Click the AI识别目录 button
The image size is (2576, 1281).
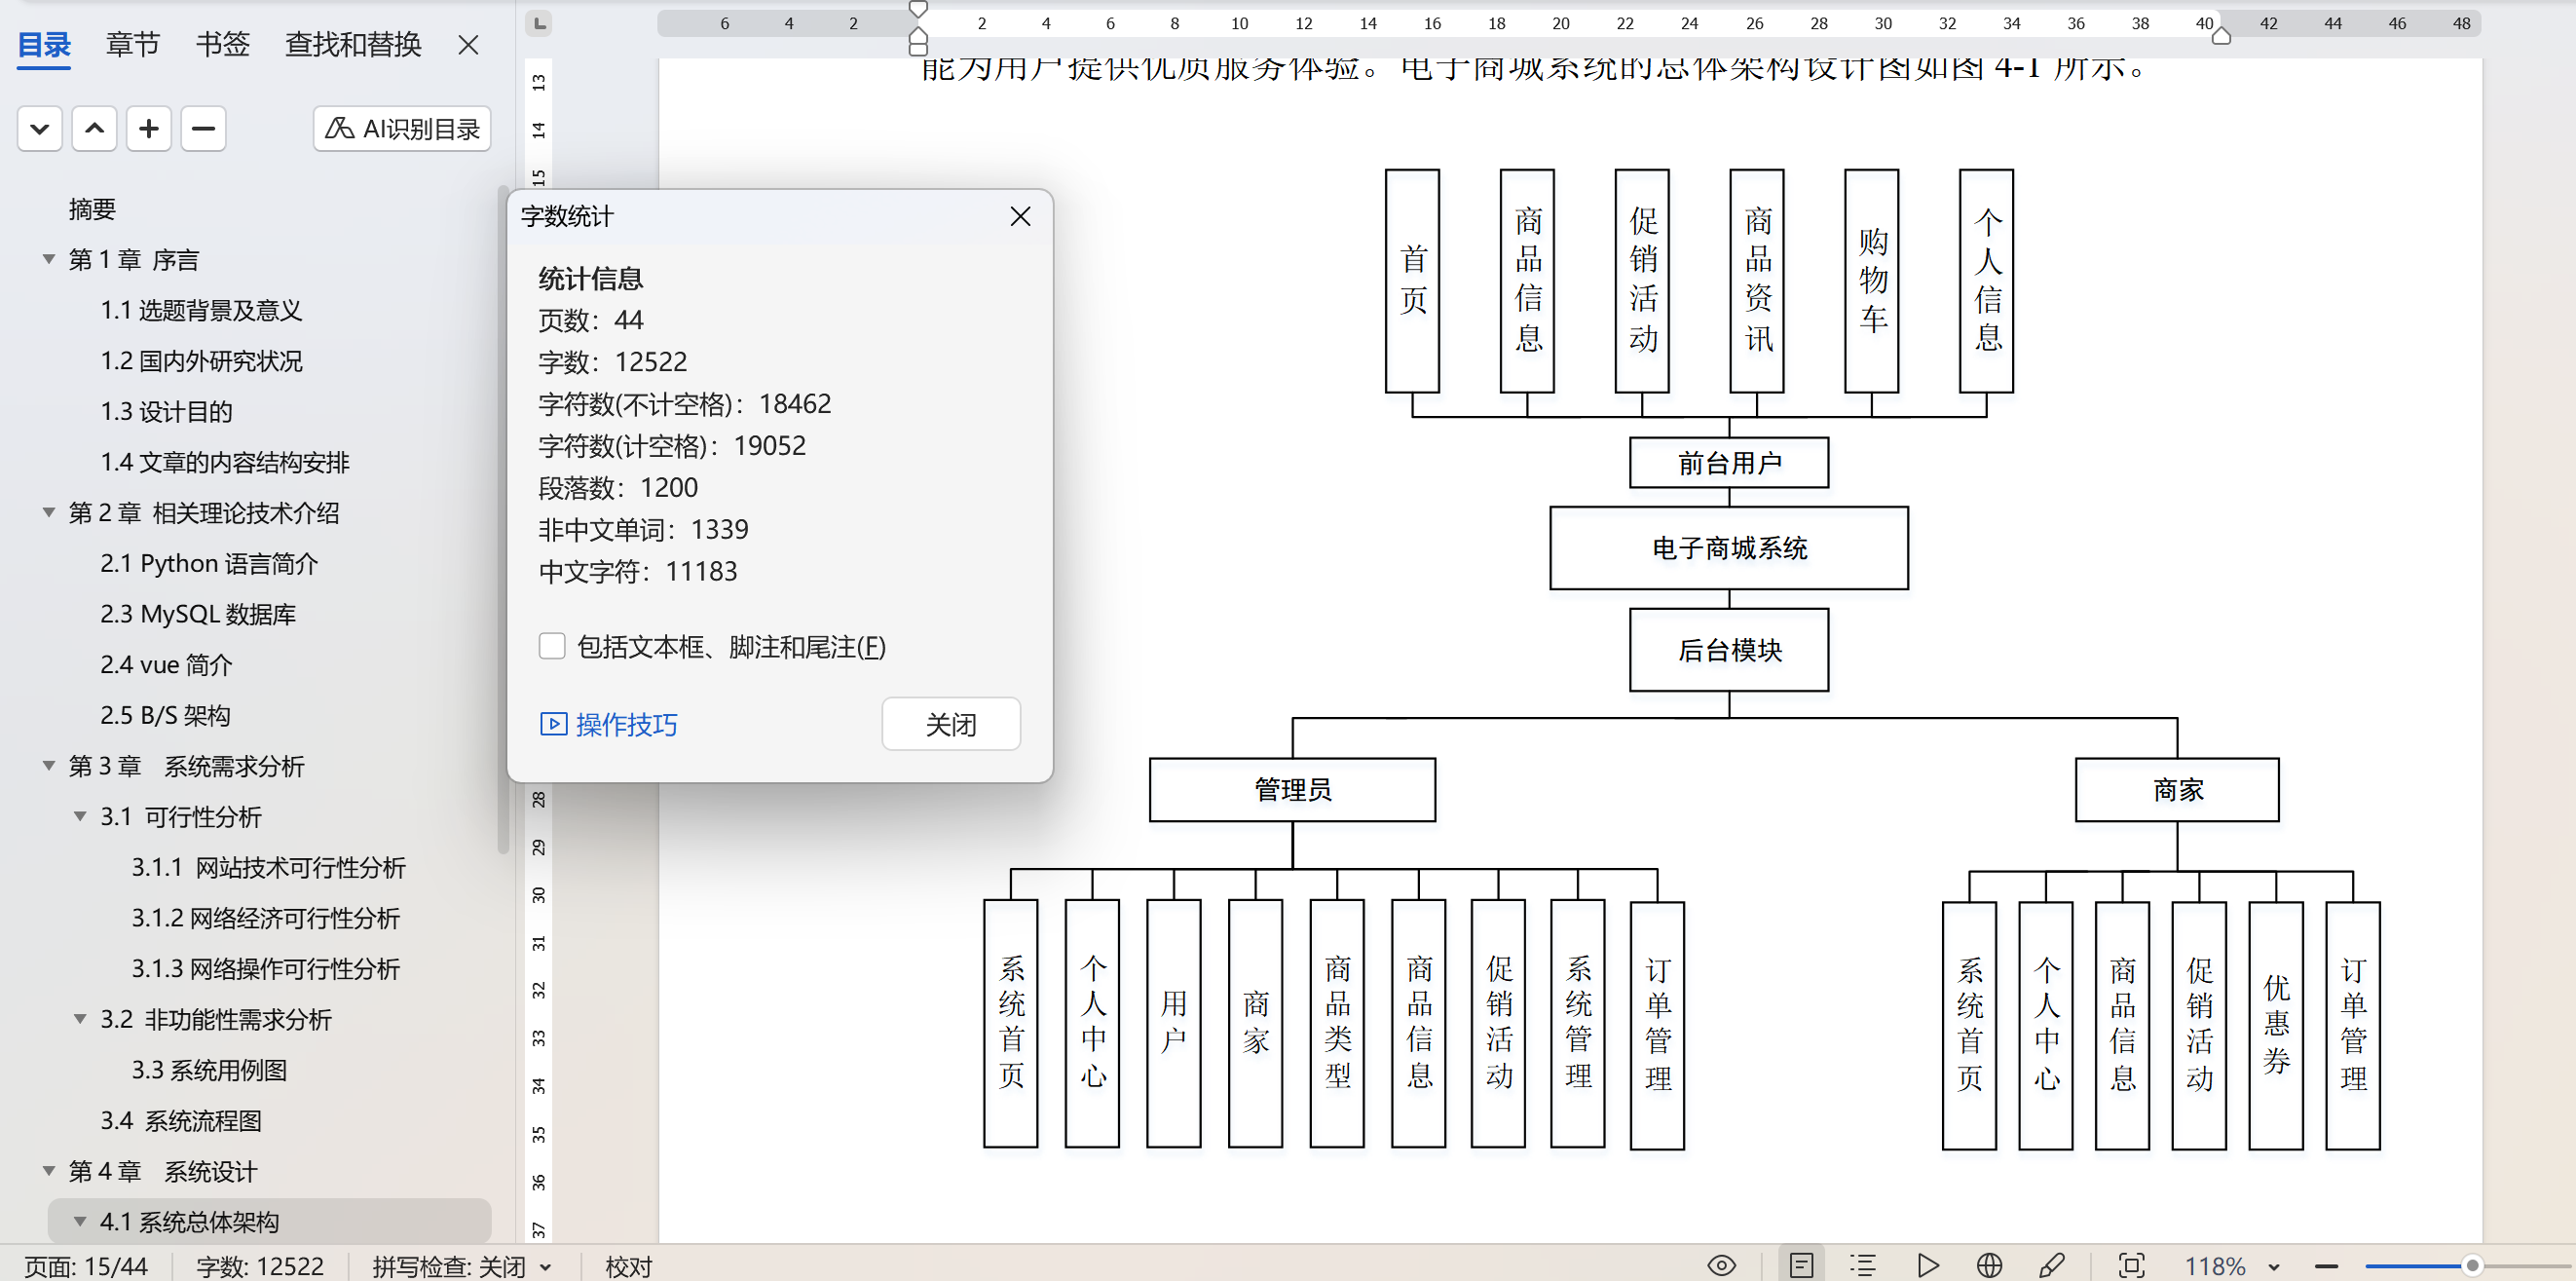402,129
